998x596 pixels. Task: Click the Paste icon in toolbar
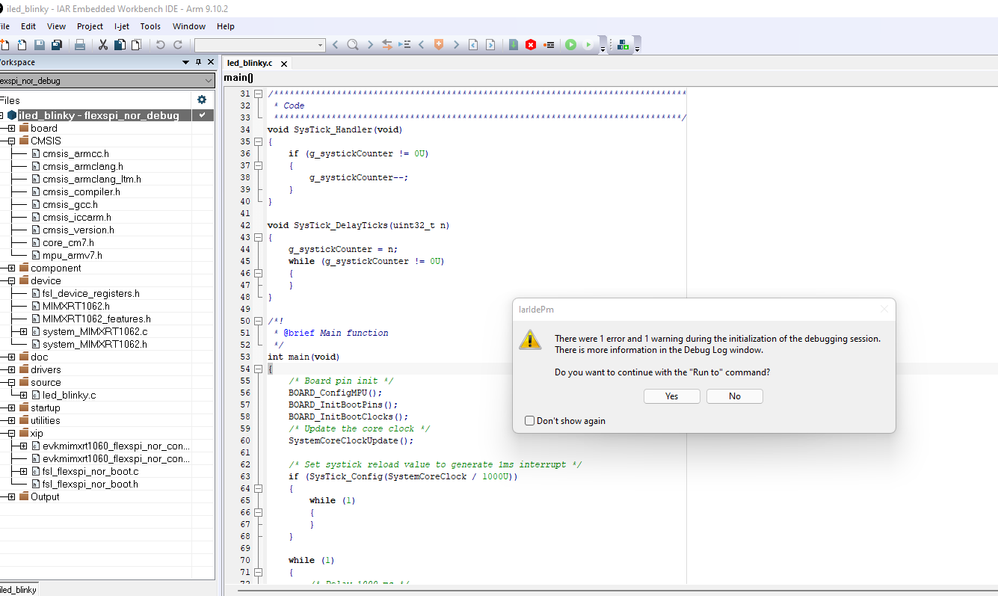(136, 45)
